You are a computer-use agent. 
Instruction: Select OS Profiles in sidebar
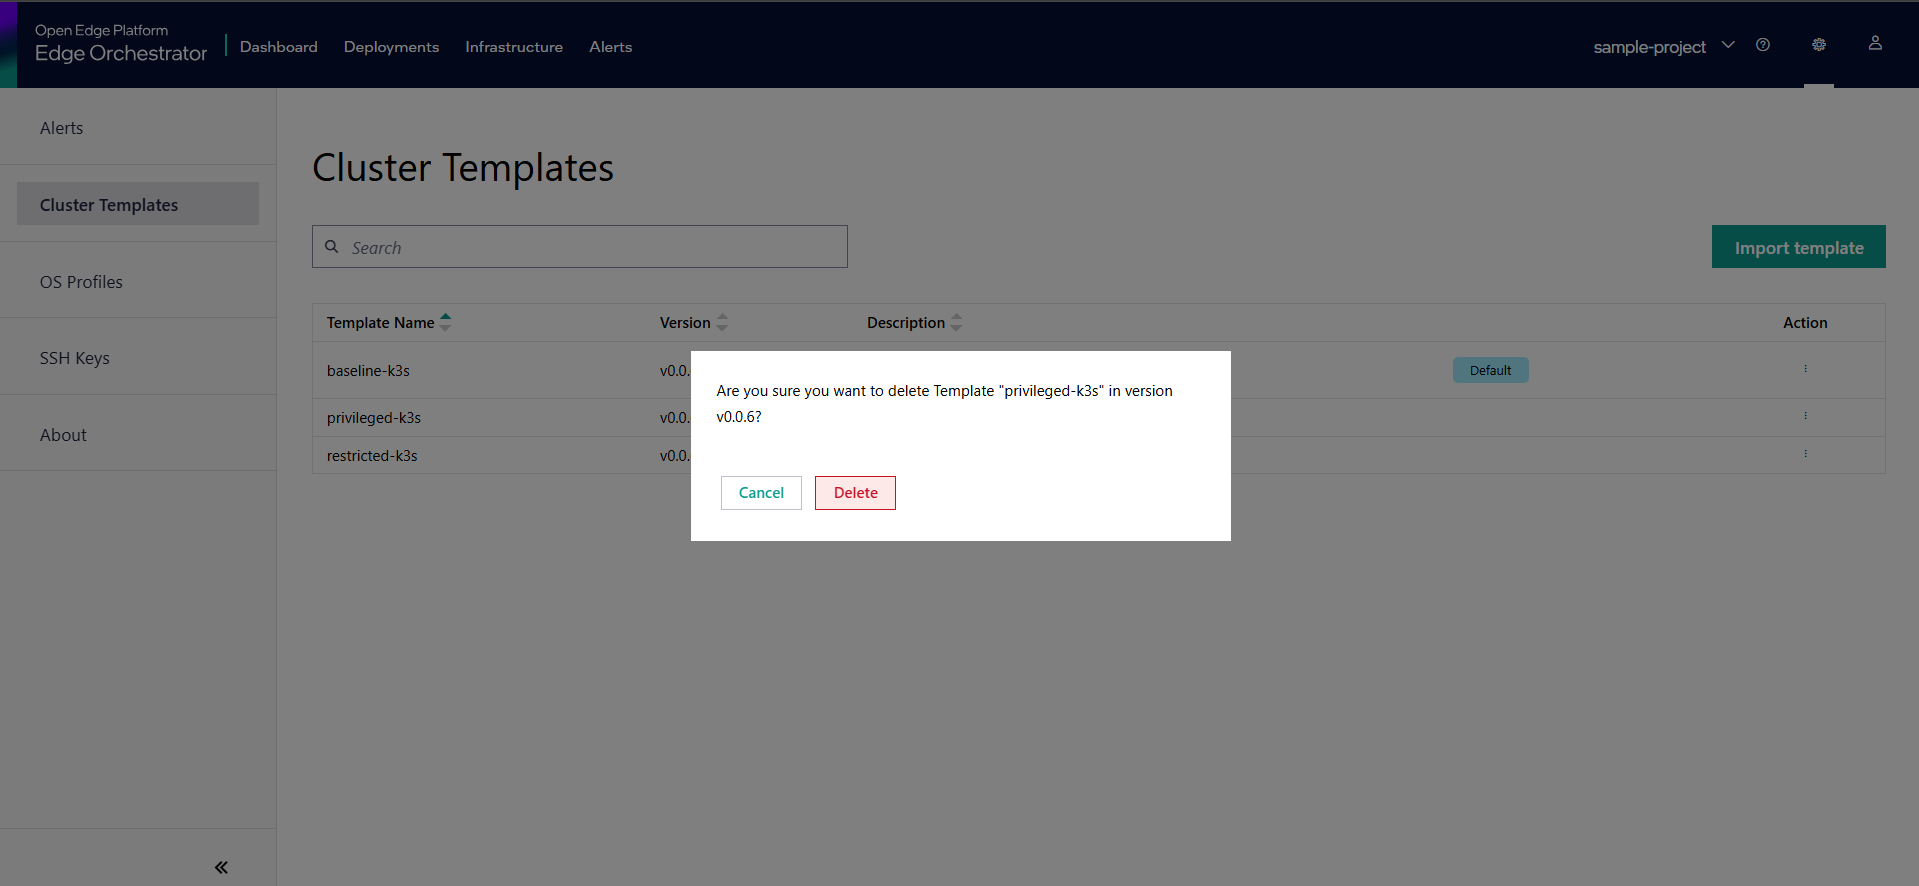pos(81,282)
